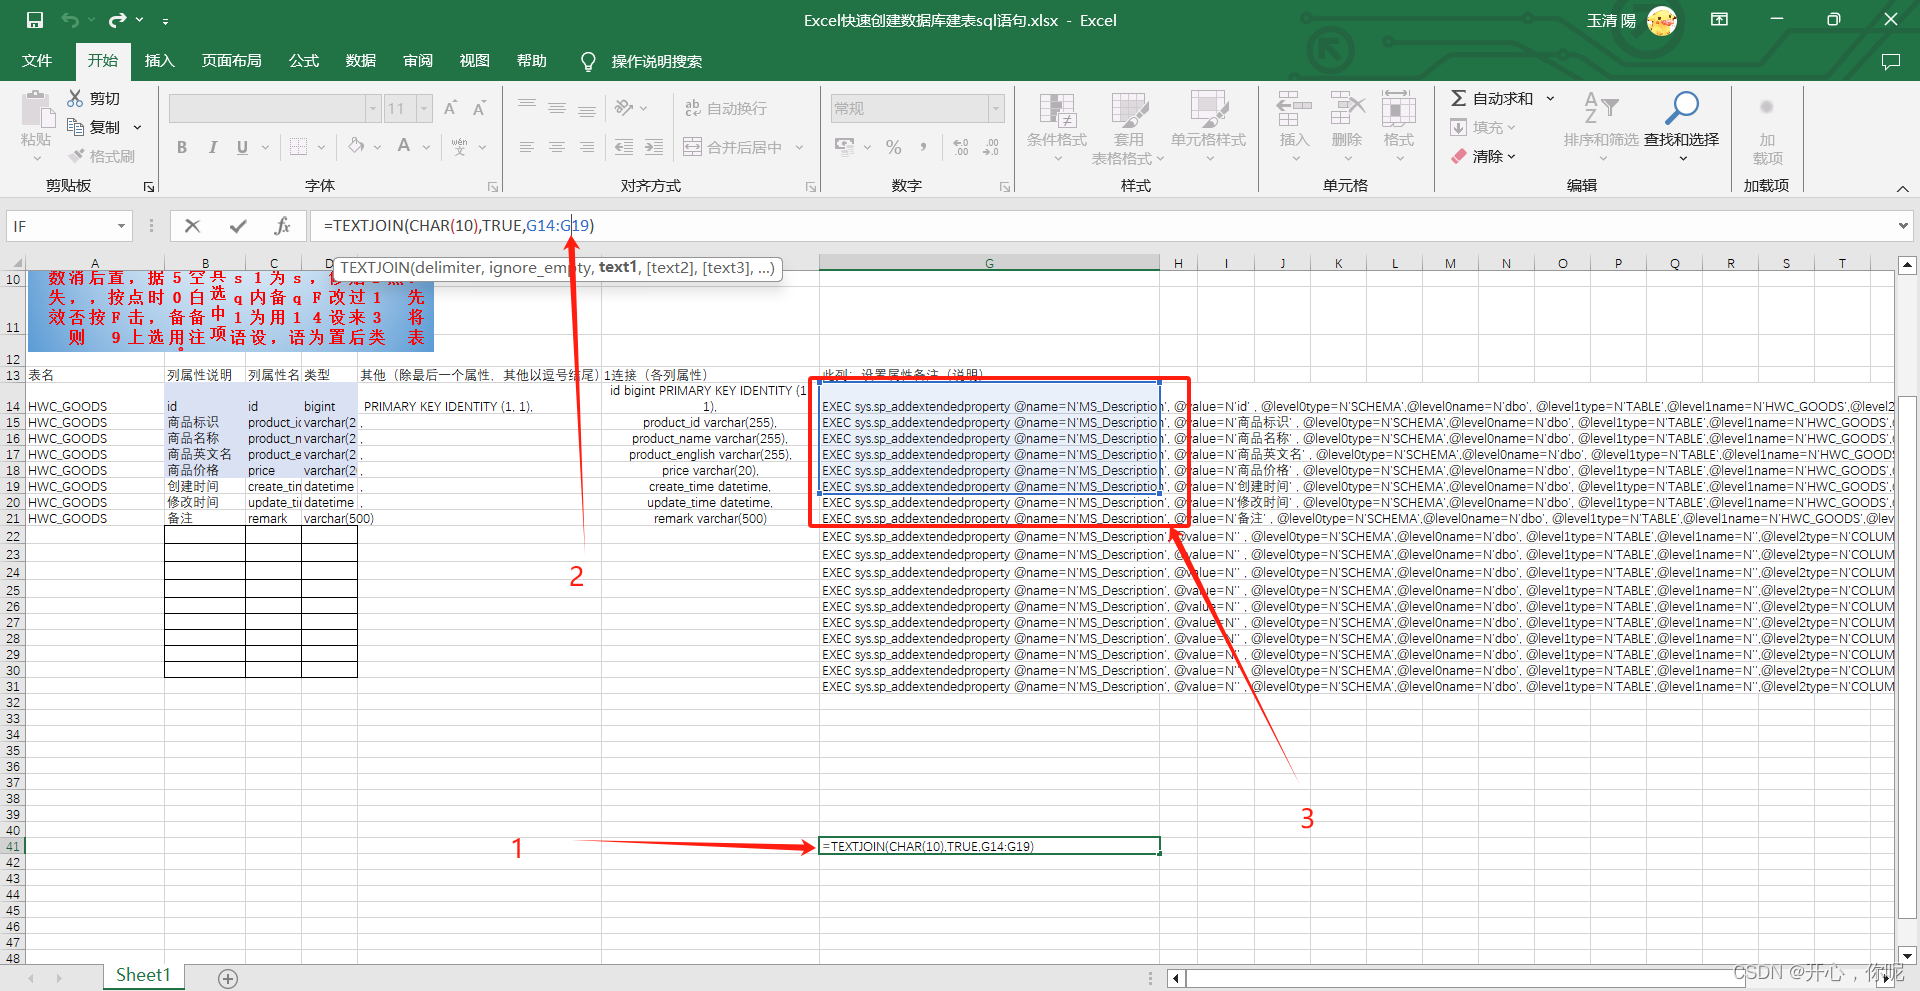
Task: Click Clear (清除) button
Action: [x=1483, y=156]
